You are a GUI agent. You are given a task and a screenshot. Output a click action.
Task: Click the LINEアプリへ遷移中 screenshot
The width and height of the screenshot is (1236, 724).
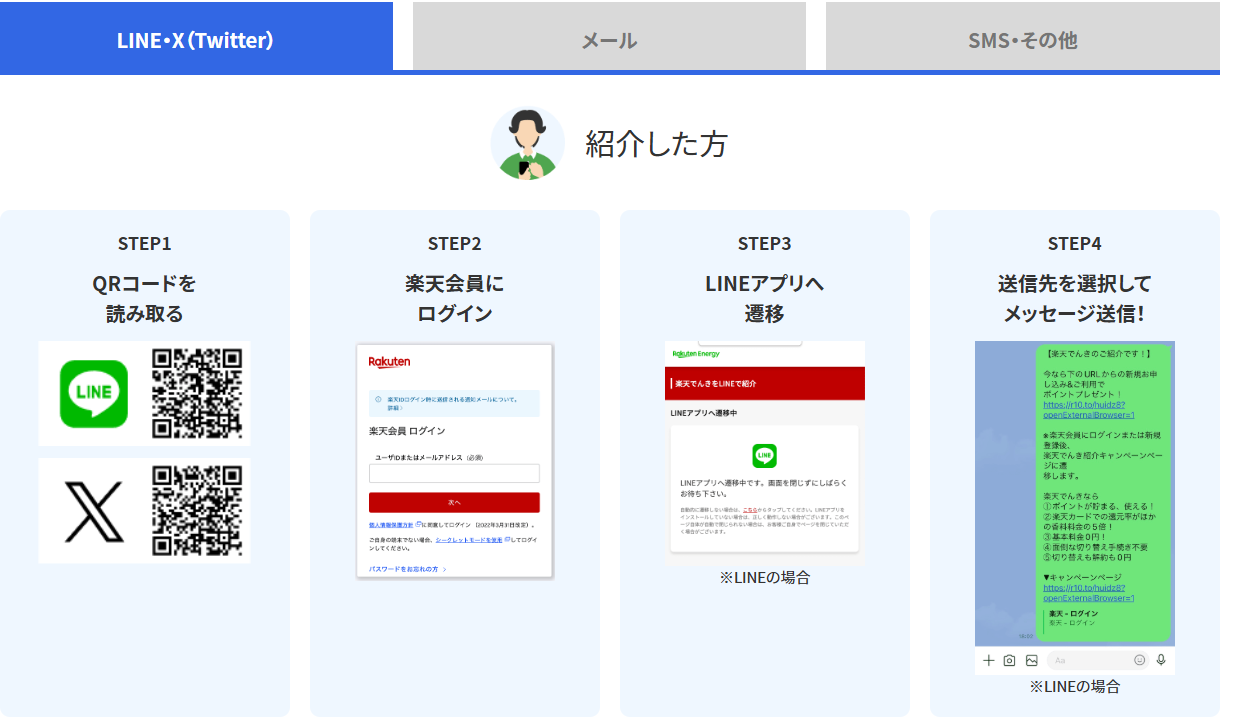[x=765, y=451]
